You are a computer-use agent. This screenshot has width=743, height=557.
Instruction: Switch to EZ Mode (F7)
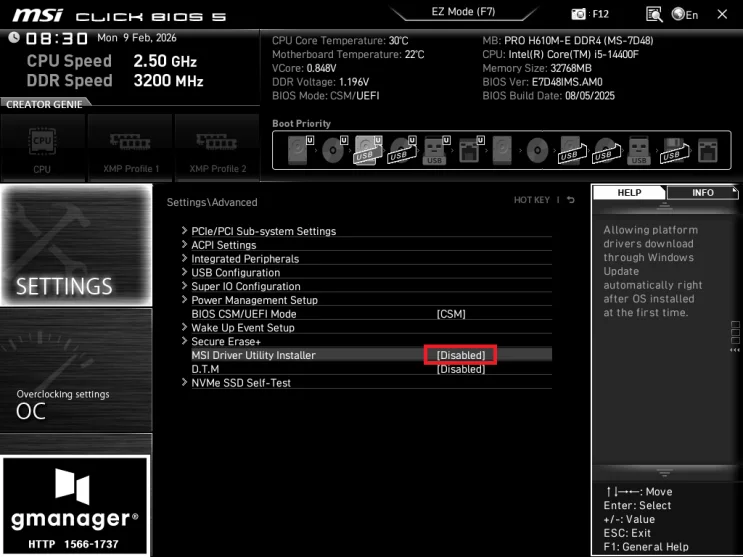(463, 12)
